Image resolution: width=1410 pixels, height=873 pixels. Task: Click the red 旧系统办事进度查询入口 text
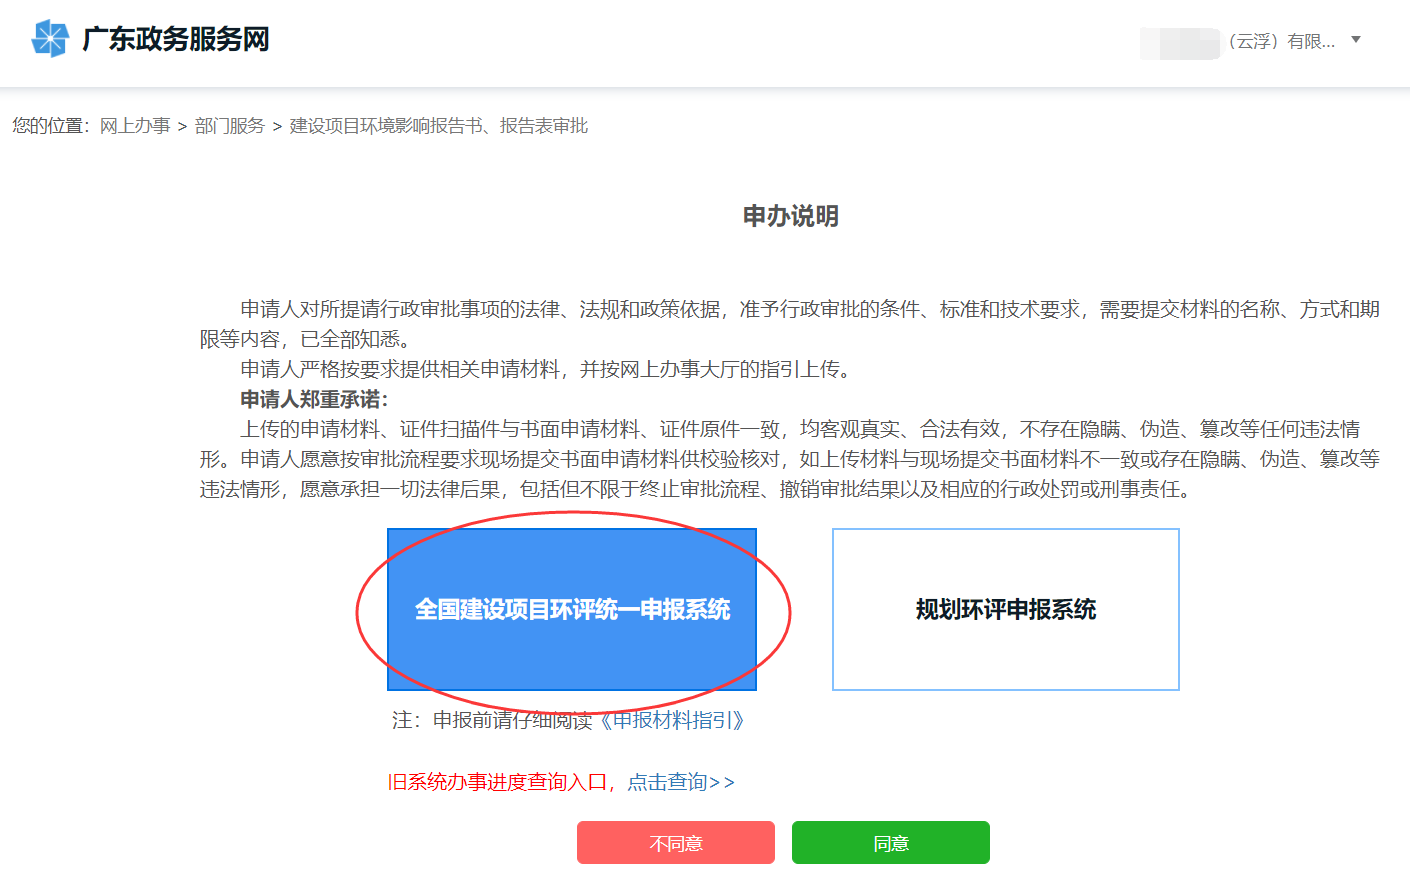[497, 782]
